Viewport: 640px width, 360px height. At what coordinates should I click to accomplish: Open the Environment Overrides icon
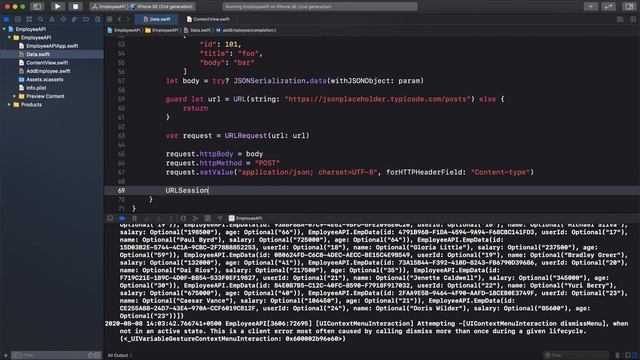point(208,218)
